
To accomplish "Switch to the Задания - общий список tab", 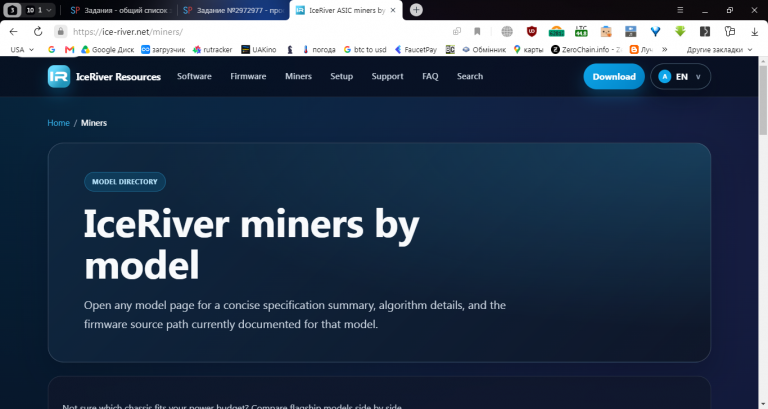I will pyautogui.click(x=119, y=10).
